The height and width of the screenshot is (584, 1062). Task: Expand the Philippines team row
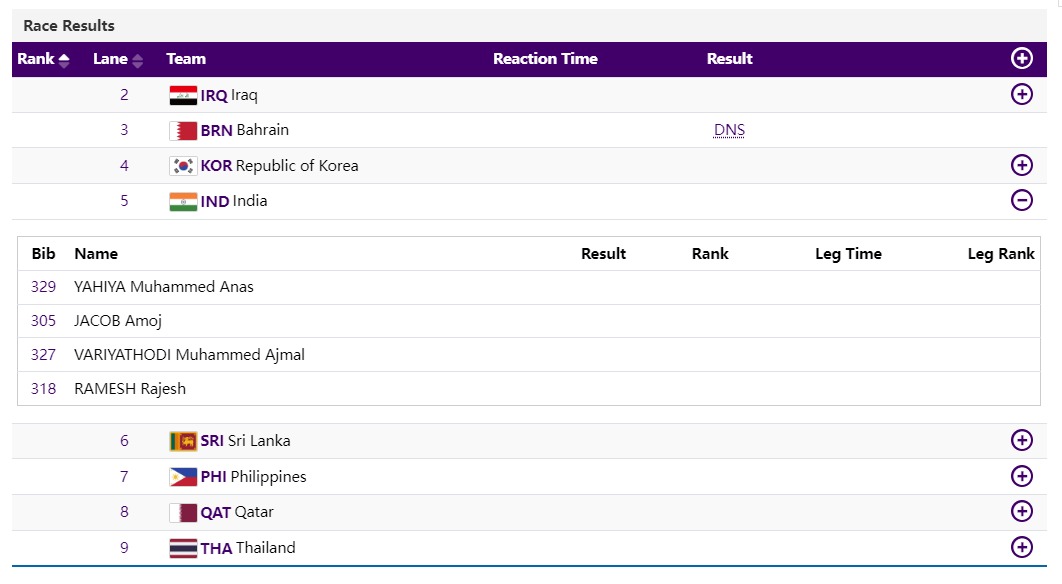pos(1021,477)
